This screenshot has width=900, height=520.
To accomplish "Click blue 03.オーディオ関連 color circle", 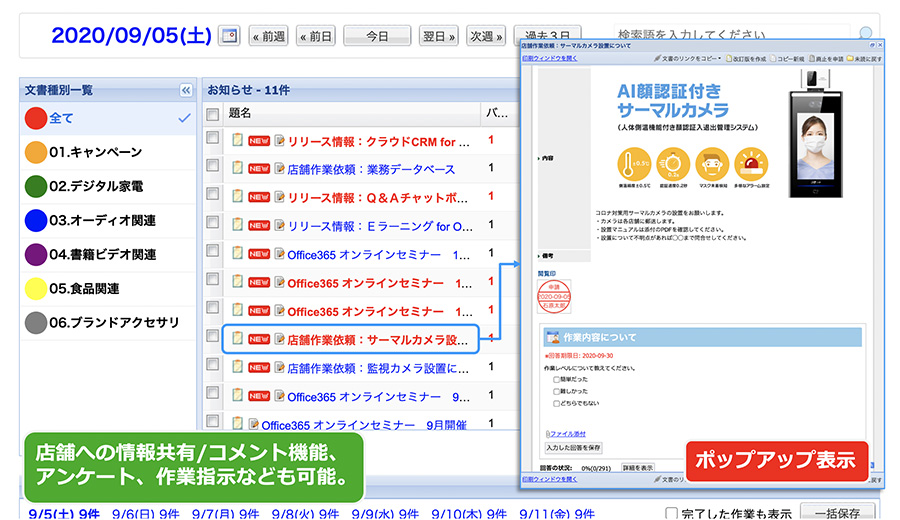I will tap(36, 220).
